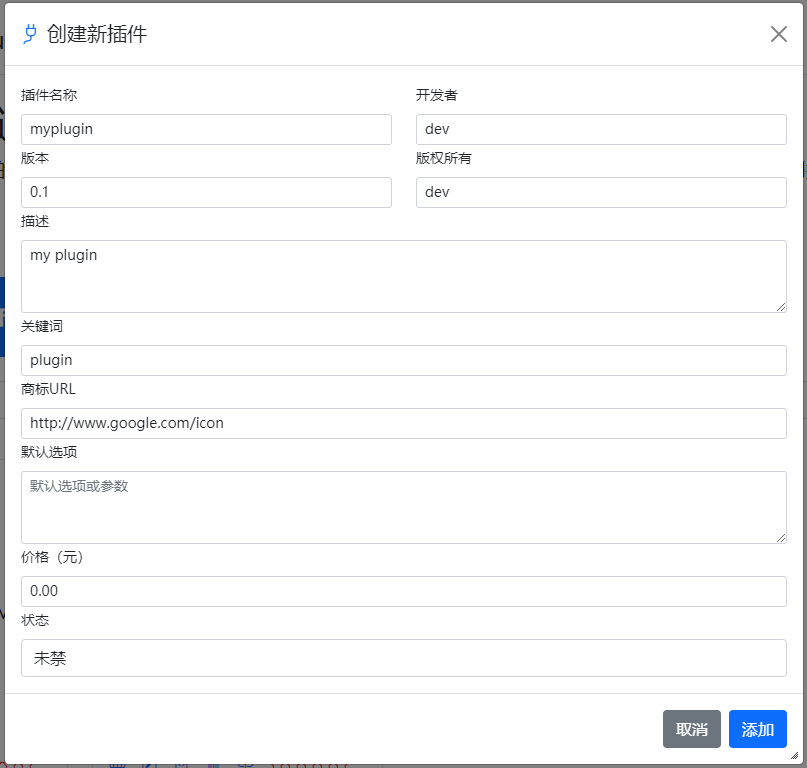Select the 开发者 field containing dev
This screenshot has height=768, width=807.
coord(601,129)
